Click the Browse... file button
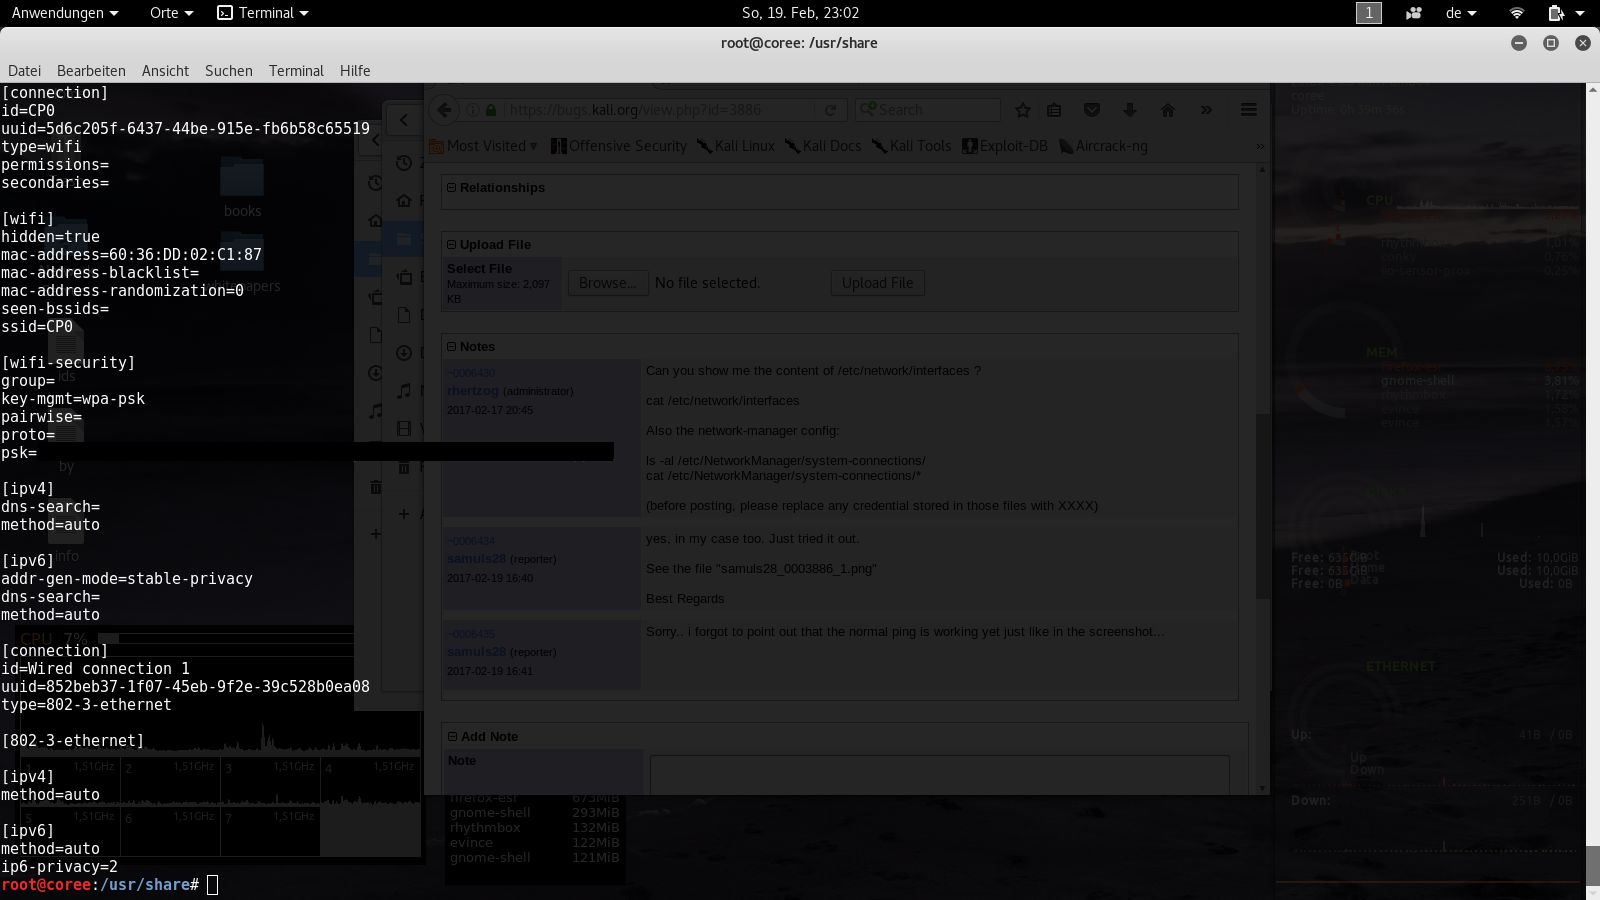Image resolution: width=1600 pixels, height=900 pixels. coord(608,283)
